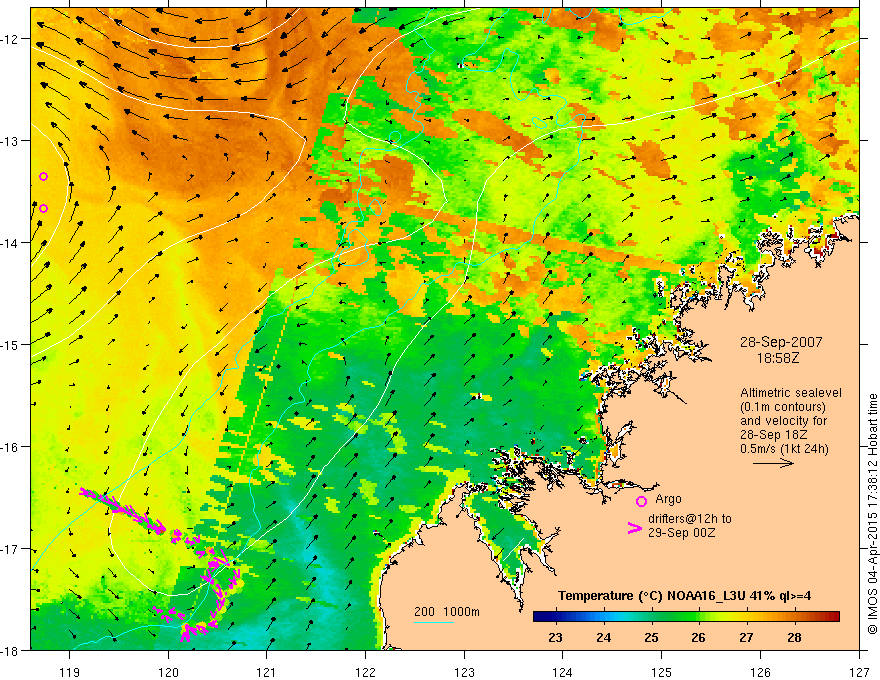Image resolution: width=880 pixels, height=680 pixels.
Task: Click the text "0.5m/s (1kt 24h)"
Action: coord(784,449)
